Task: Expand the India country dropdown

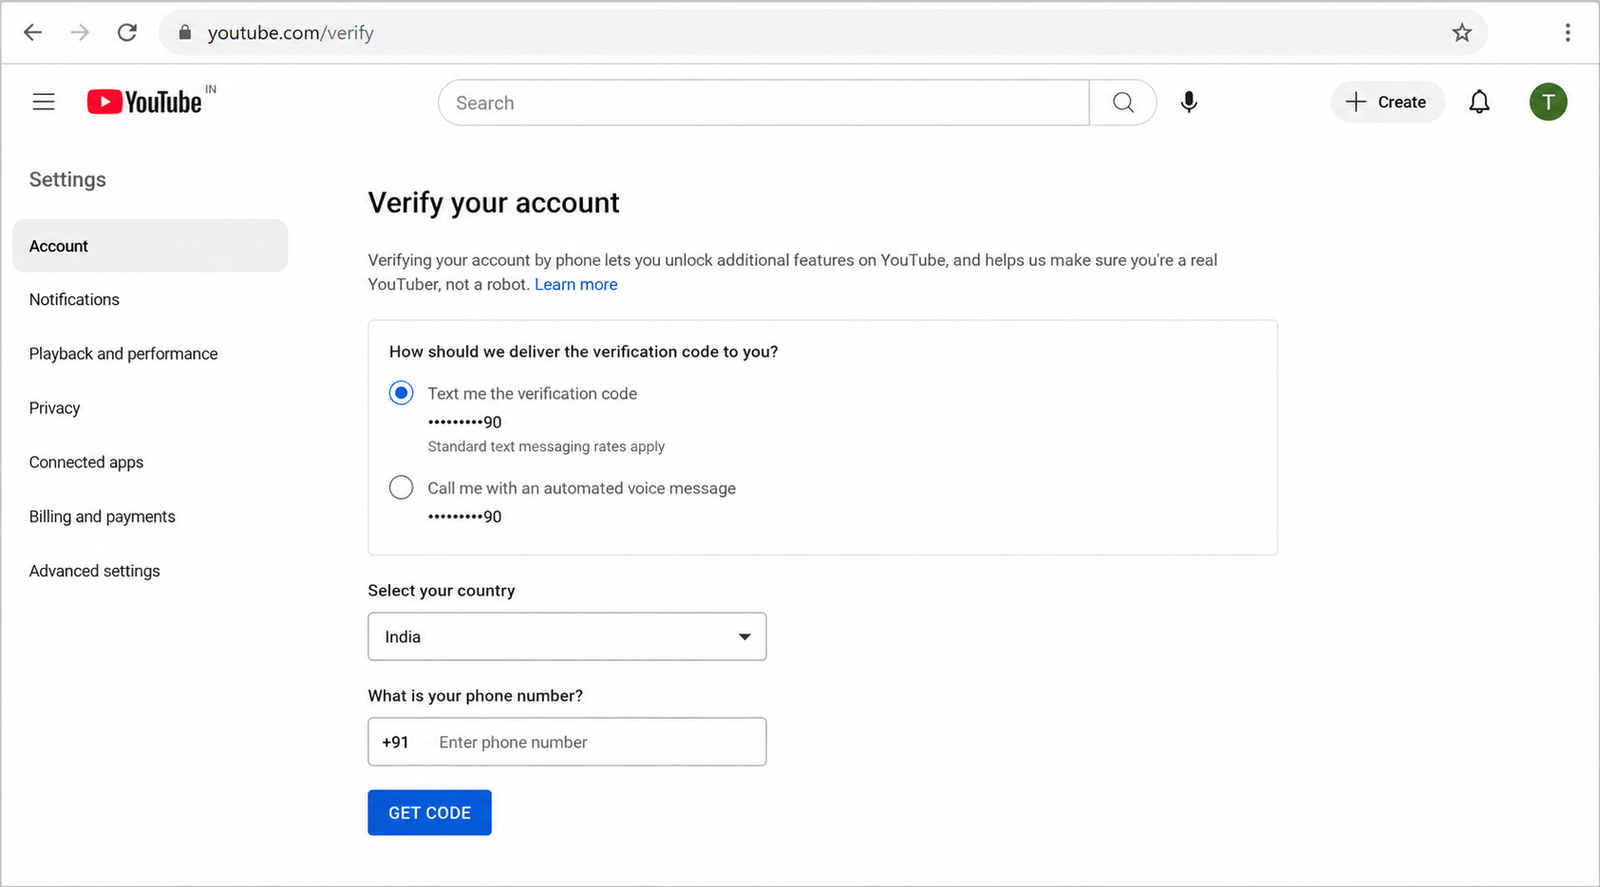Action: 567,637
